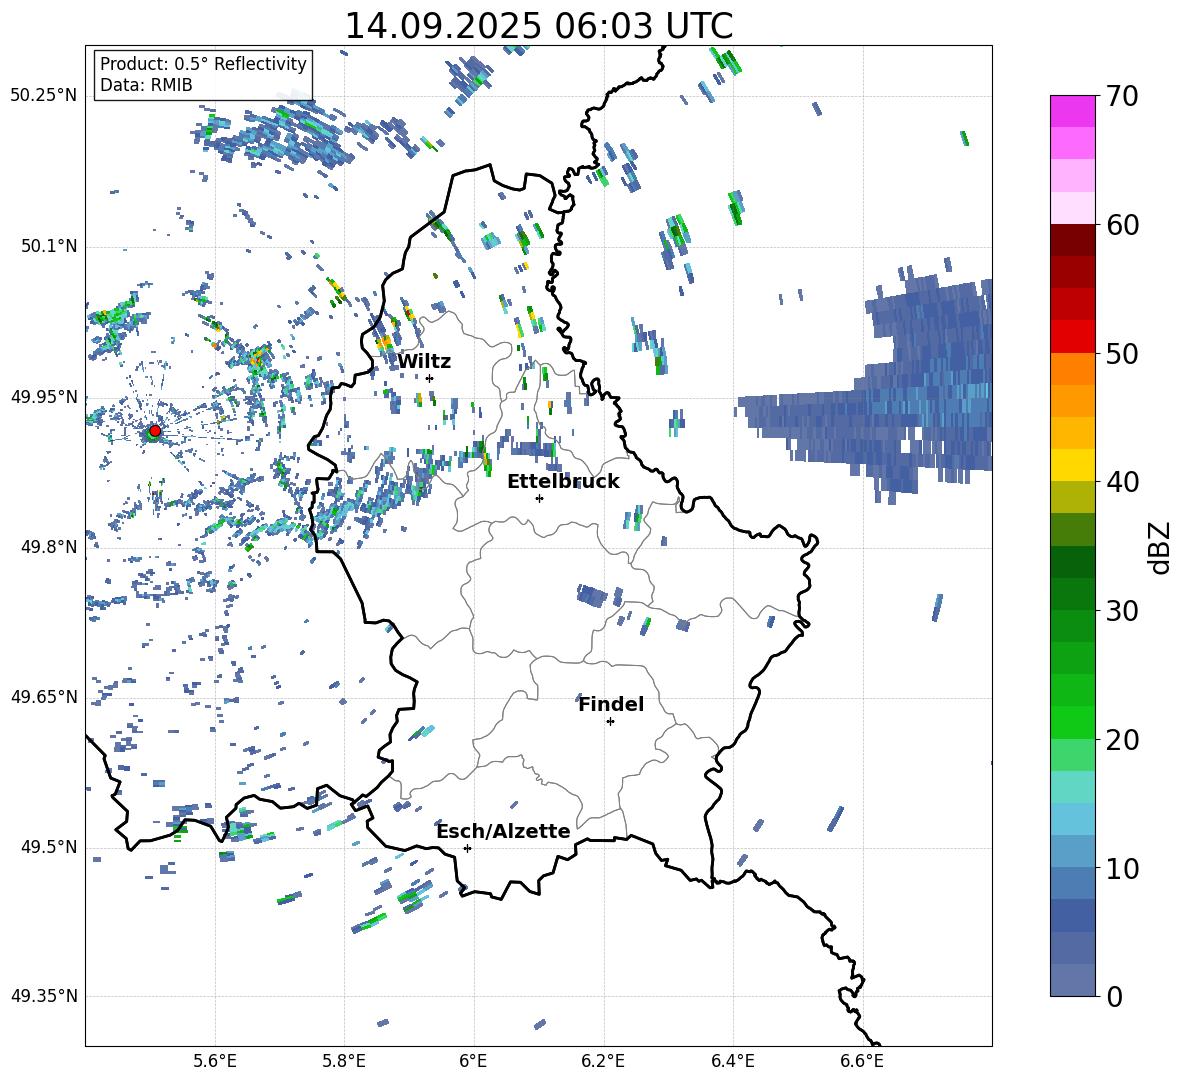Click the Esch/Alzette station cross marker
1184x1081 pixels.
pos(467,848)
